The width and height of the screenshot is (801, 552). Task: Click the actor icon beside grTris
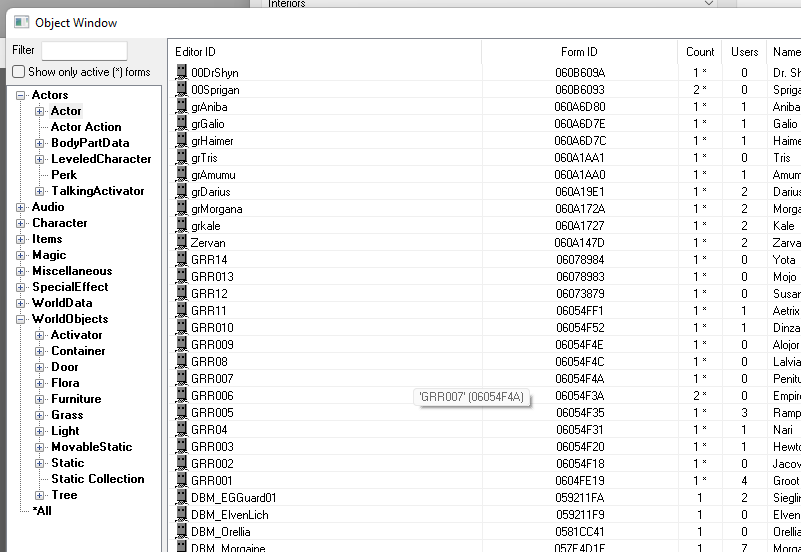pyautogui.click(x=181, y=157)
